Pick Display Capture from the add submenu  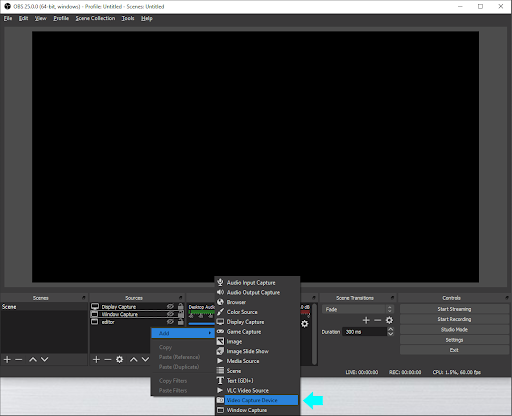257,322
